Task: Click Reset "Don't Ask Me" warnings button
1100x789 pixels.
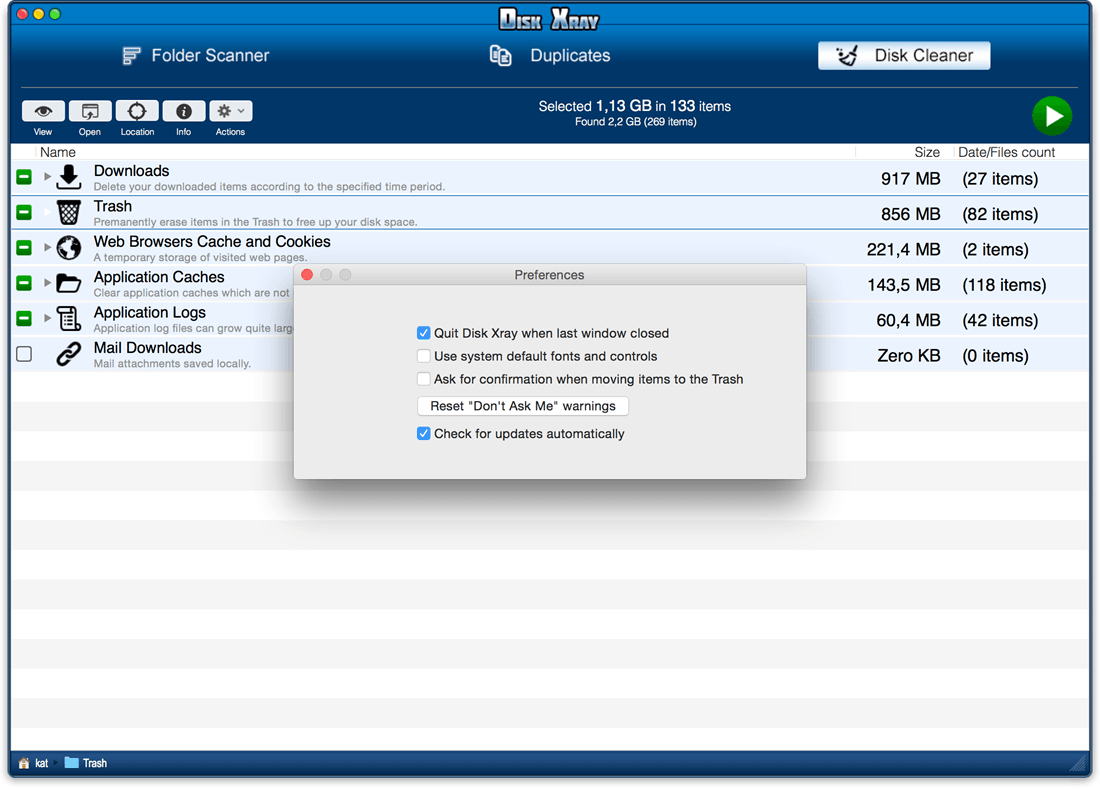Action: [523, 406]
